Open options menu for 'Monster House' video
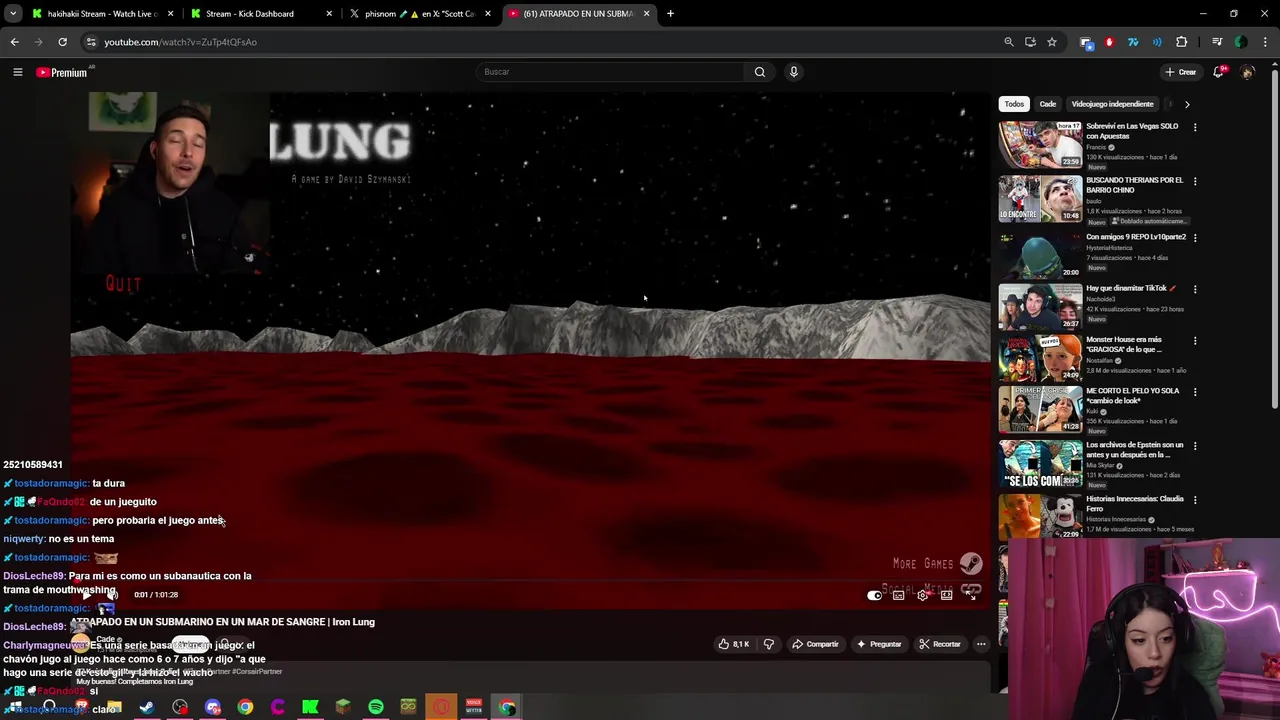 [1195, 340]
